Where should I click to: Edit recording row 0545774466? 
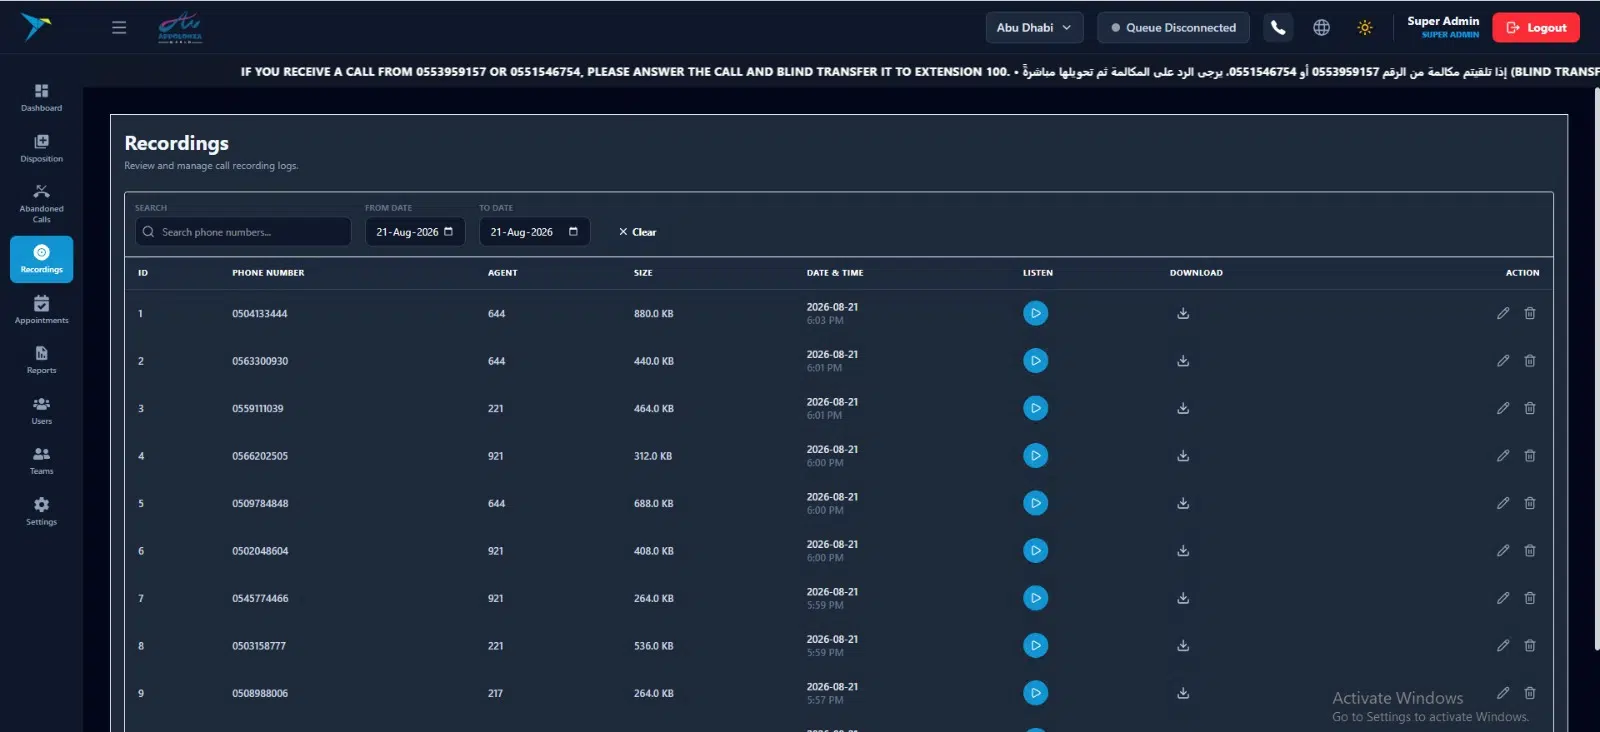[x=1503, y=598]
